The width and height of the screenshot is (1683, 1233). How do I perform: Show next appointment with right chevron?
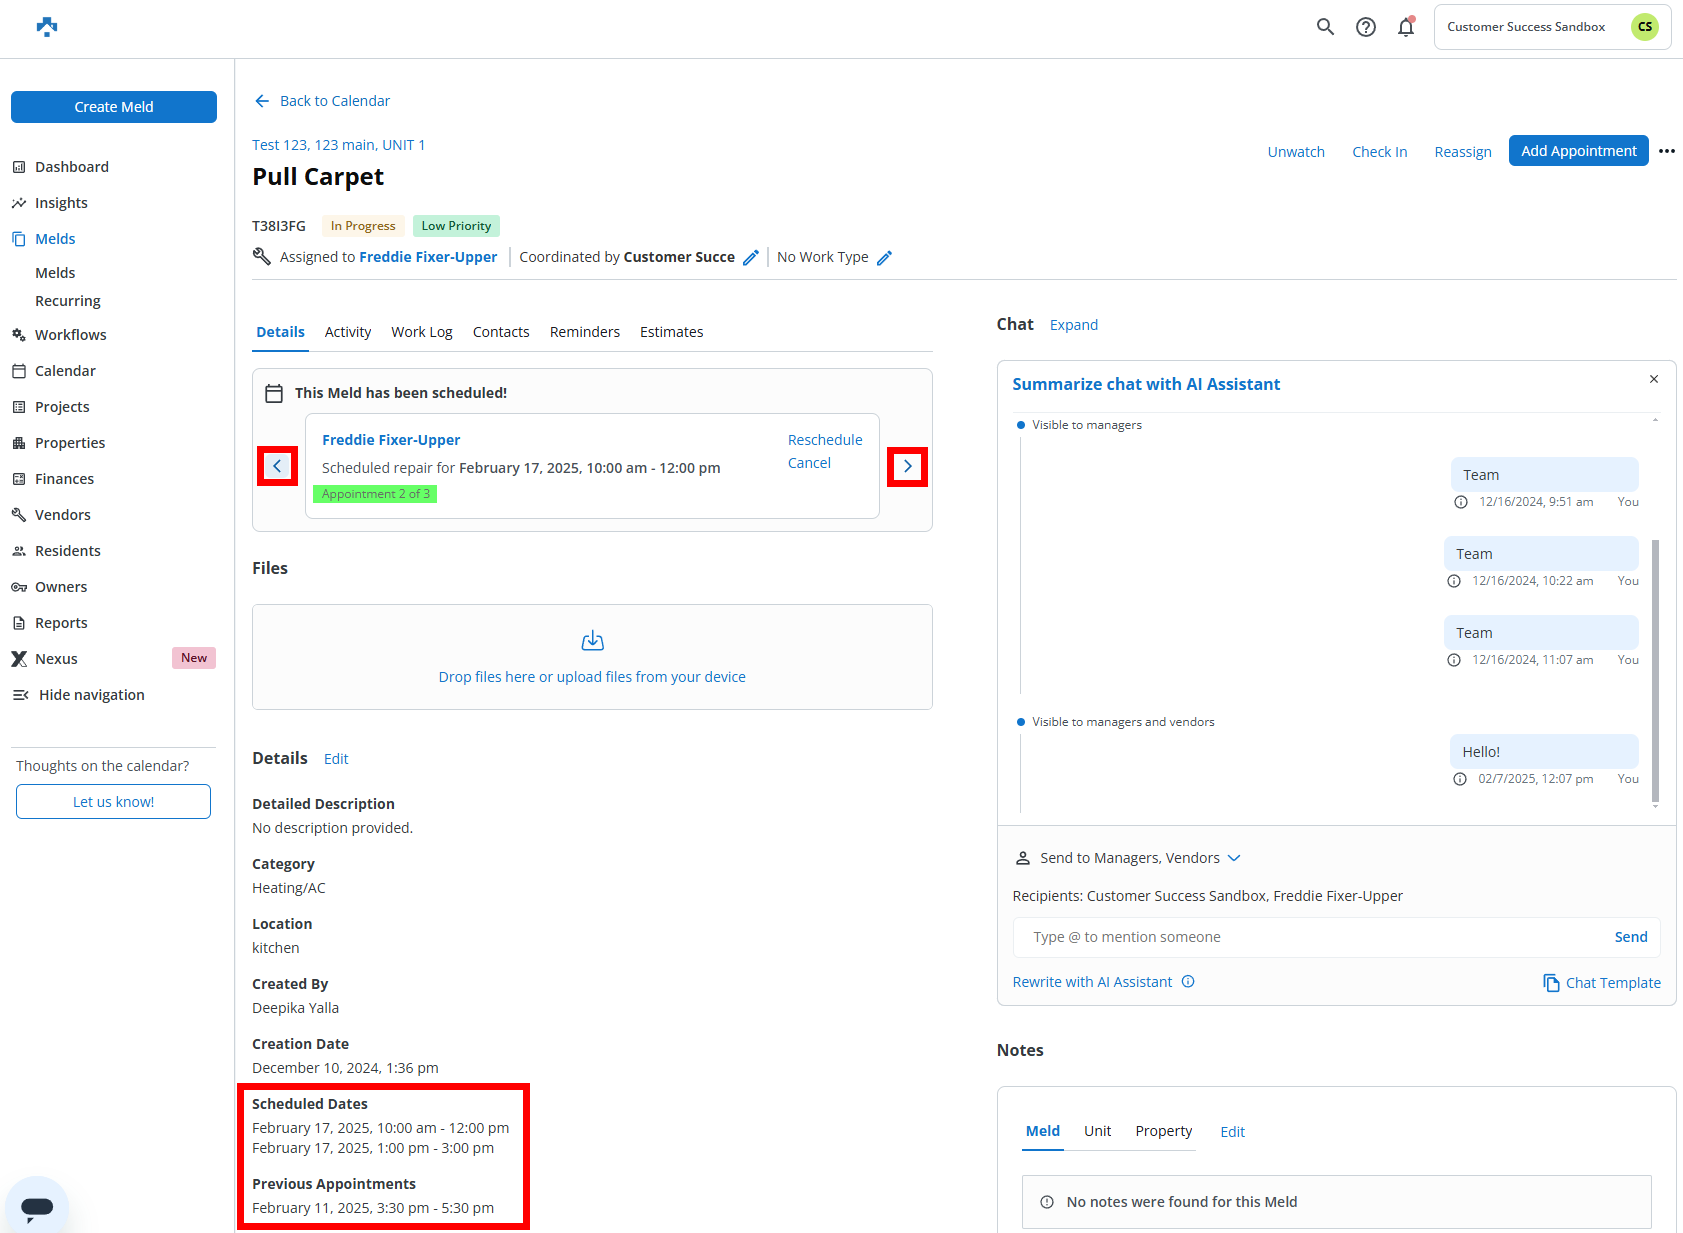[907, 466]
